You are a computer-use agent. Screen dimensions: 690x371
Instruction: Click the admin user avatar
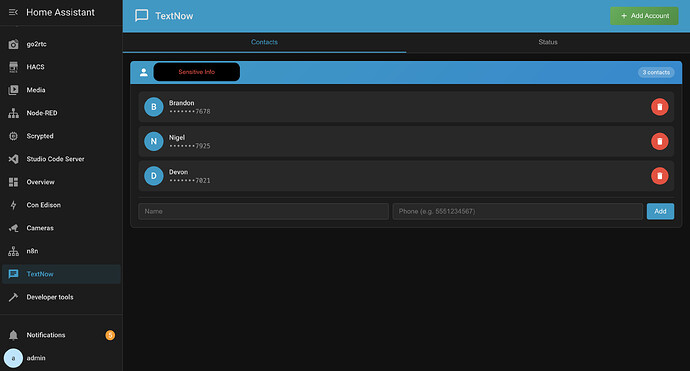pyautogui.click(x=13, y=358)
